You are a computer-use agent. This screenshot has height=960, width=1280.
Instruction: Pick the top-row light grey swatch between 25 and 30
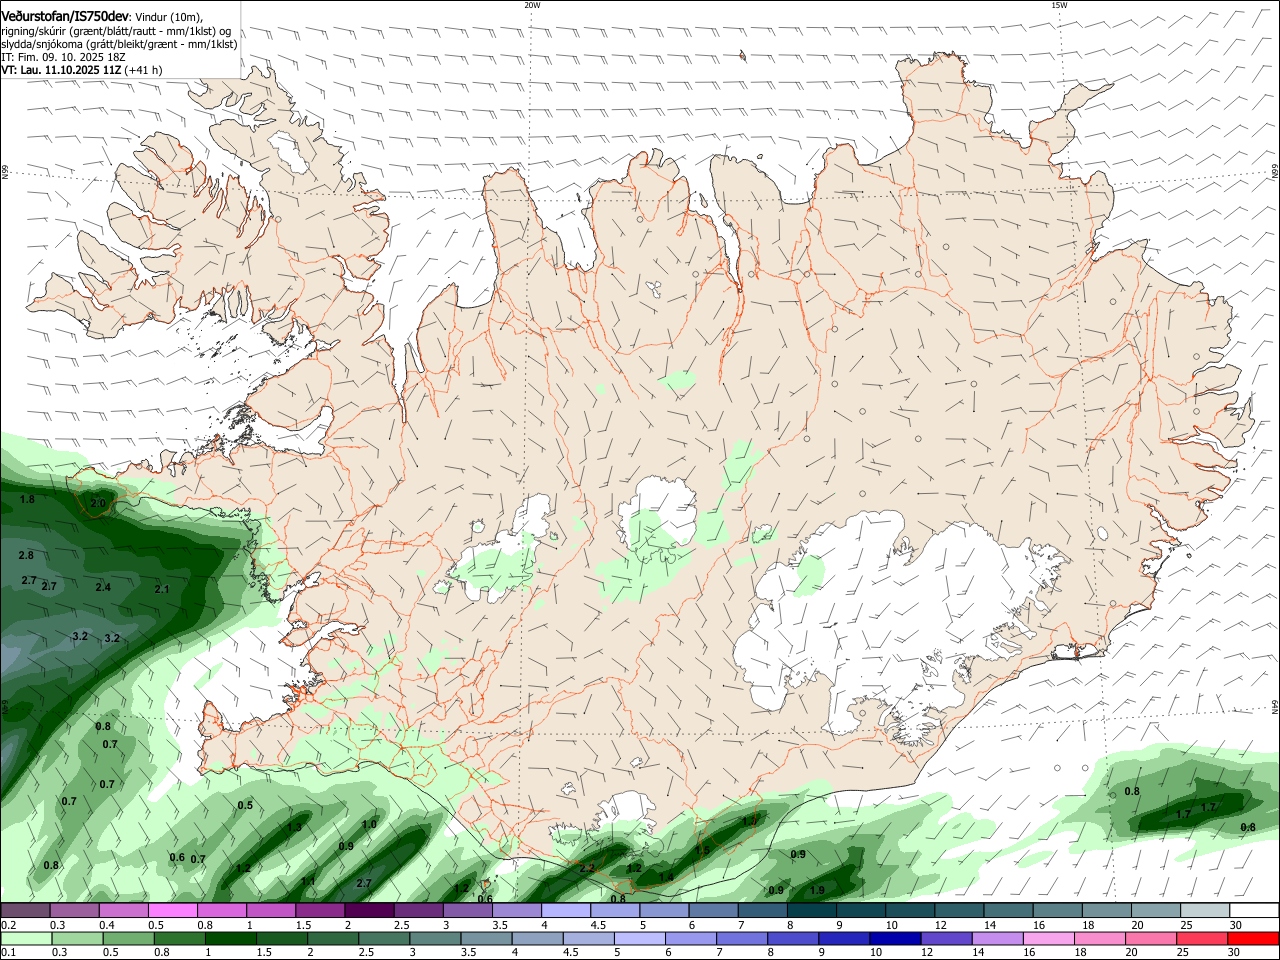1205,911
